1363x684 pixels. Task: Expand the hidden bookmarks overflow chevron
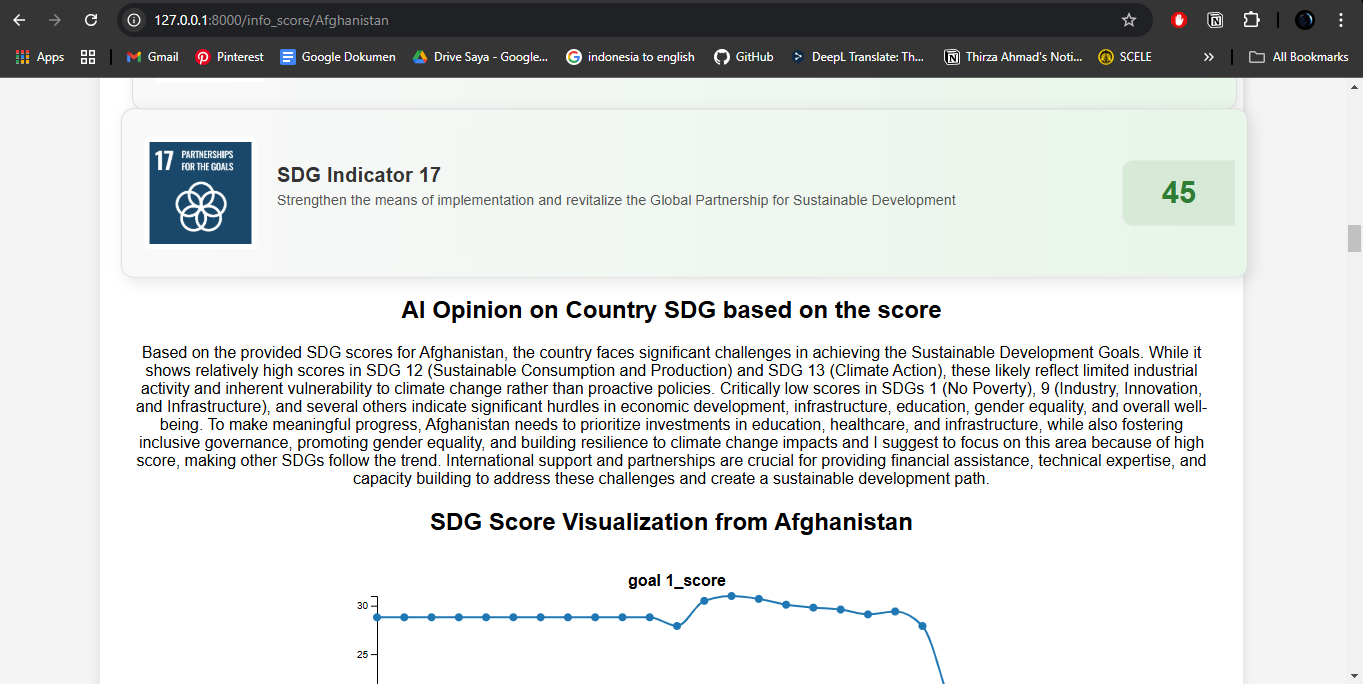click(x=1208, y=57)
